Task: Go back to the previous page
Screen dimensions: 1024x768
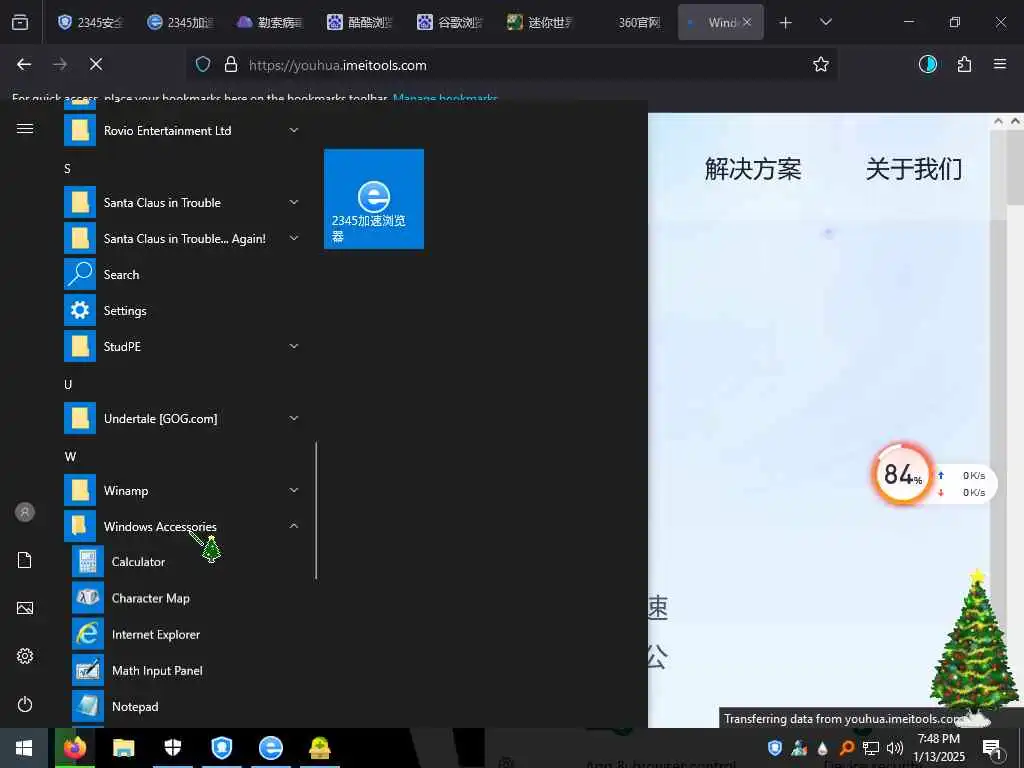Action: coord(24,64)
